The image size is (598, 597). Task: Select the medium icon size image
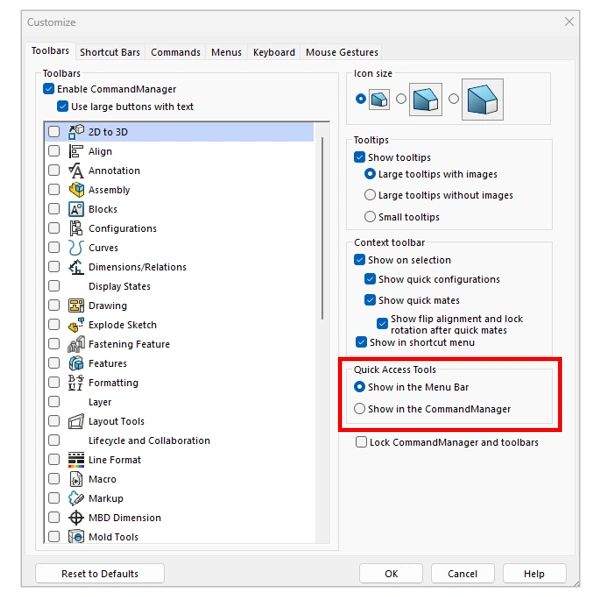[x=426, y=99]
